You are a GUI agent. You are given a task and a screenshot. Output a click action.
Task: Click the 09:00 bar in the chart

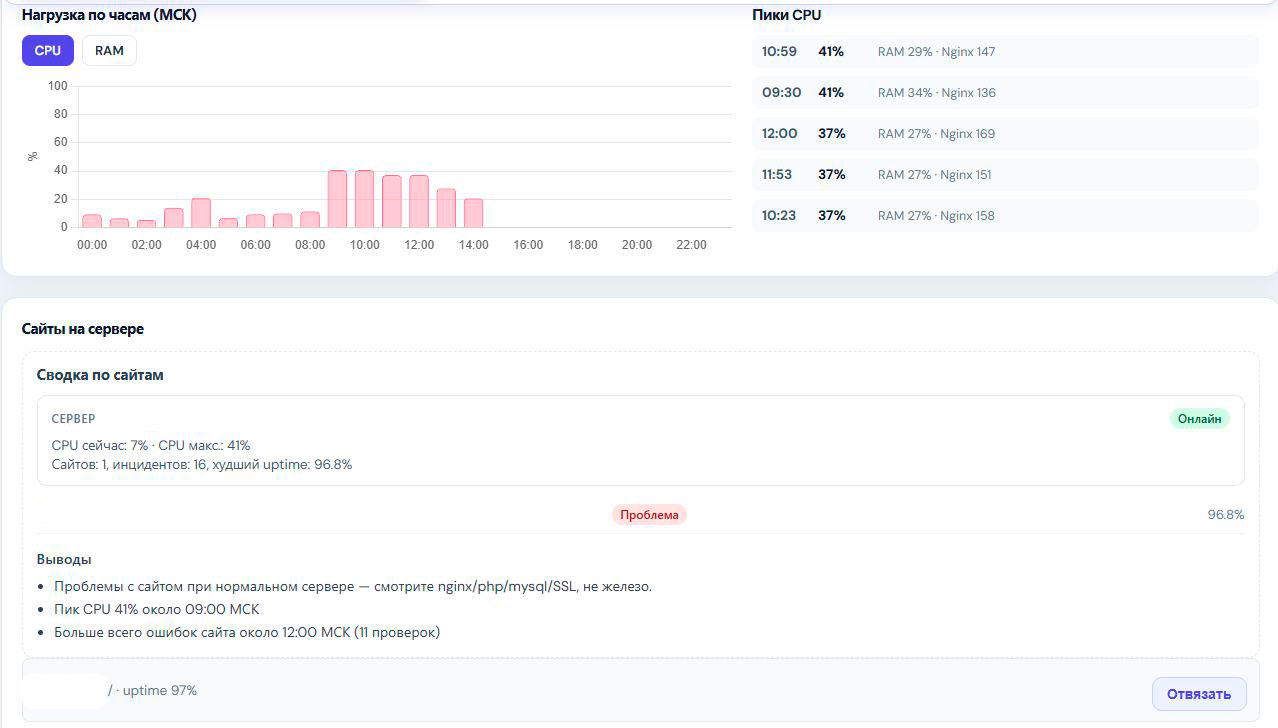338,199
